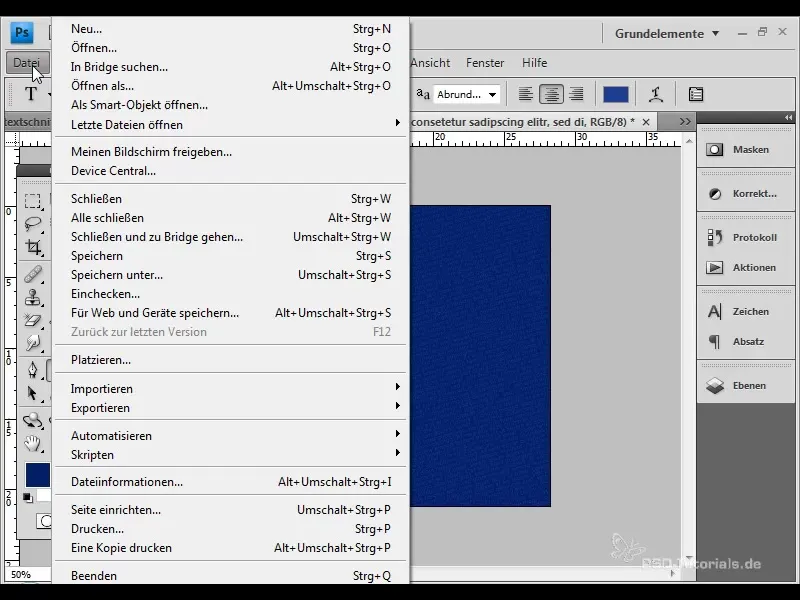Select the Healing Brush tool

point(33,274)
